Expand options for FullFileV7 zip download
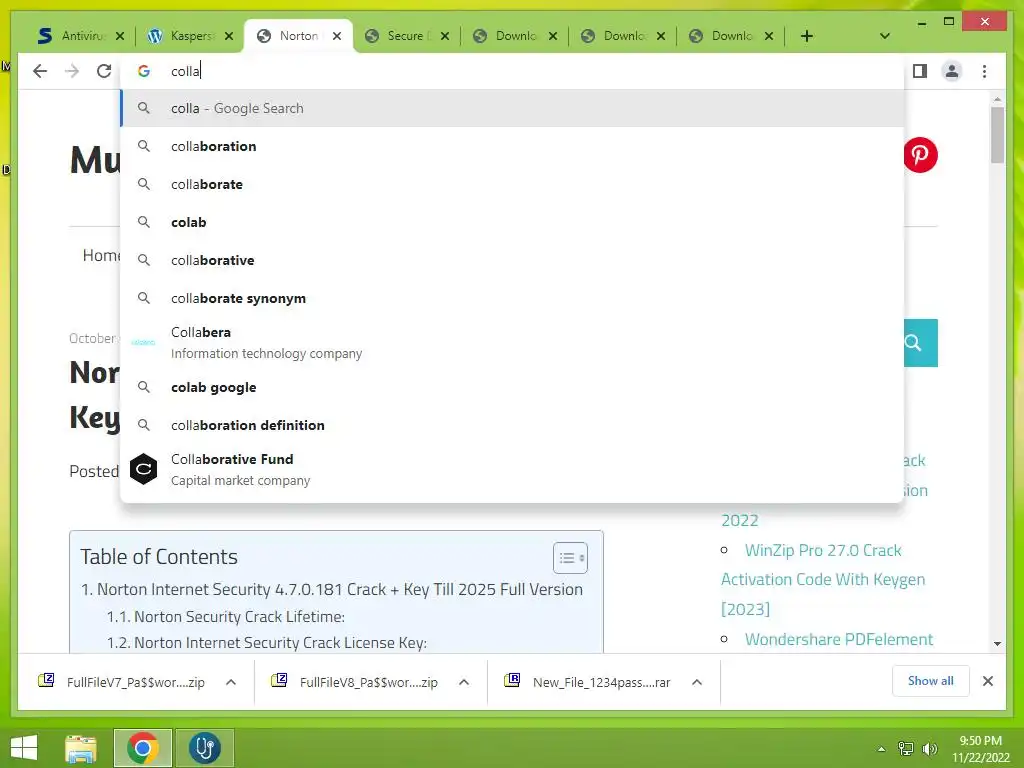Screen dimensions: 1024x768 tap(231, 682)
